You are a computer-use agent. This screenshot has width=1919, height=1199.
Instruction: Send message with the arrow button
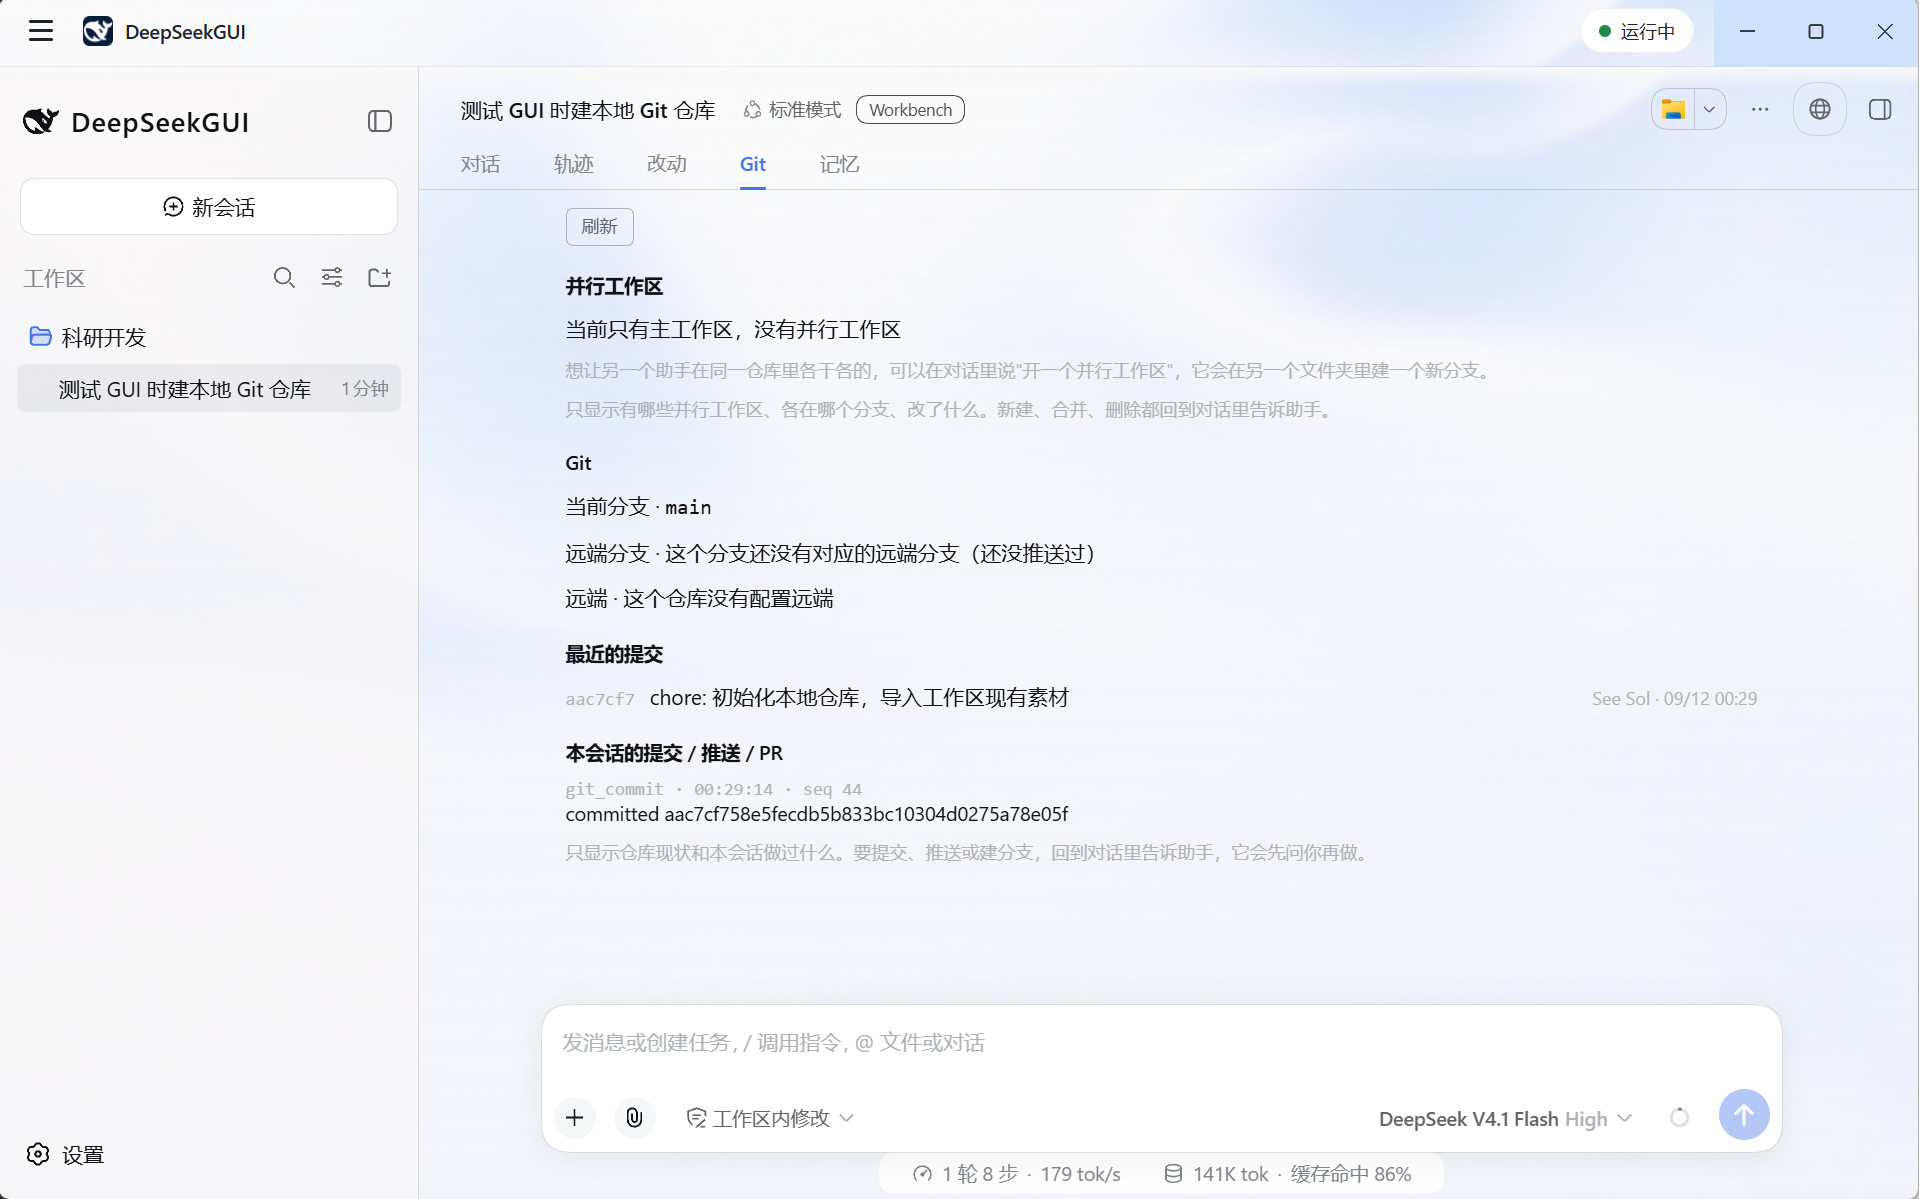(1743, 1115)
